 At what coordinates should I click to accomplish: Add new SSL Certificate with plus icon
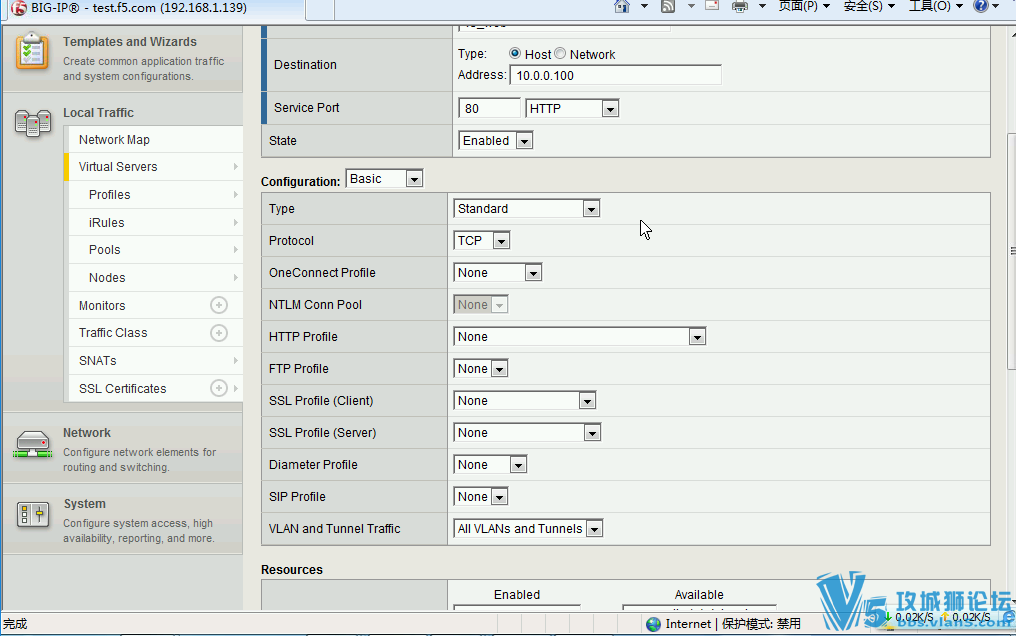click(219, 388)
